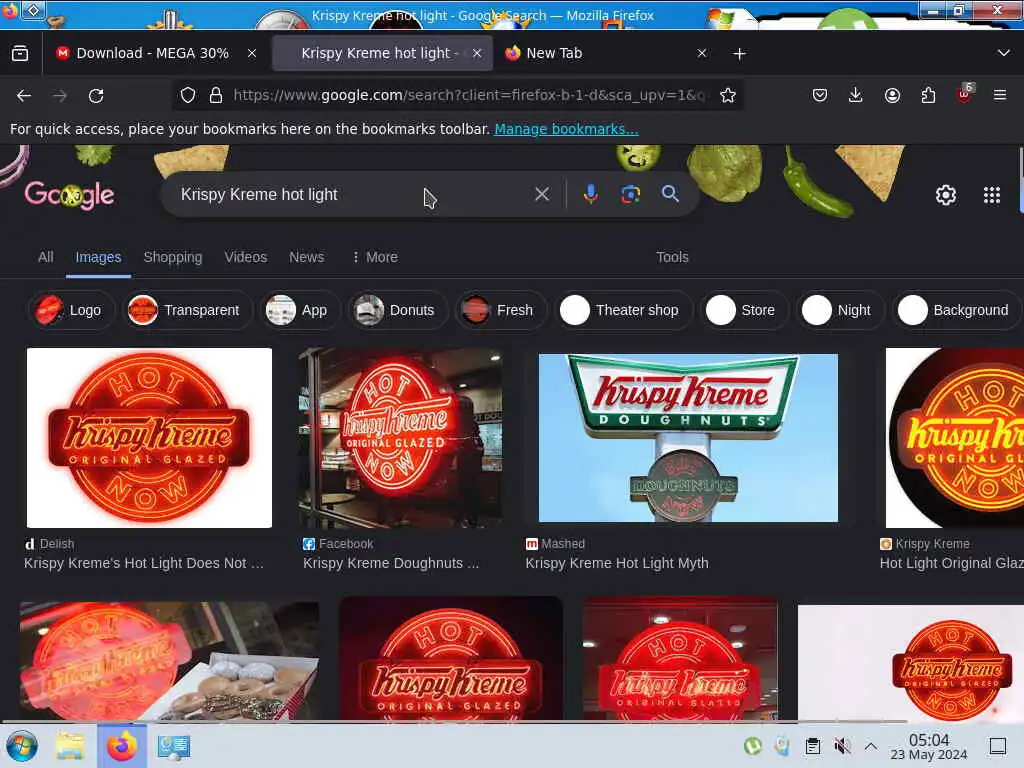Filter images by Donuts chip
The width and height of the screenshot is (1024, 768).
click(397, 310)
